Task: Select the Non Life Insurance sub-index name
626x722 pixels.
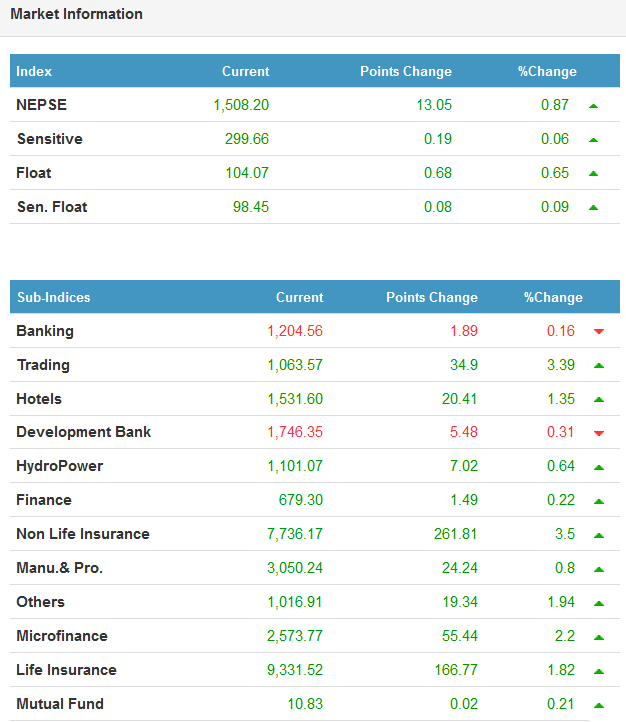Action: tap(83, 534)
